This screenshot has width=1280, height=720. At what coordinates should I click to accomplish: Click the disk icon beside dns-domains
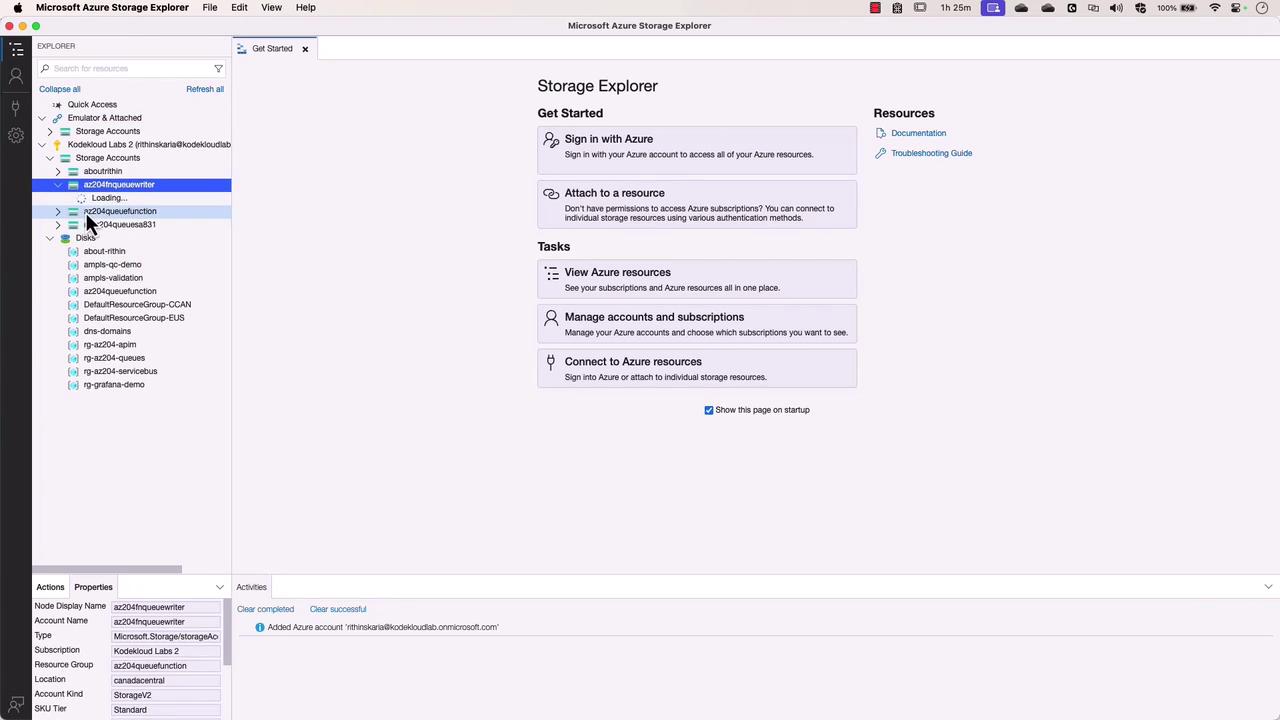(73, 332)
